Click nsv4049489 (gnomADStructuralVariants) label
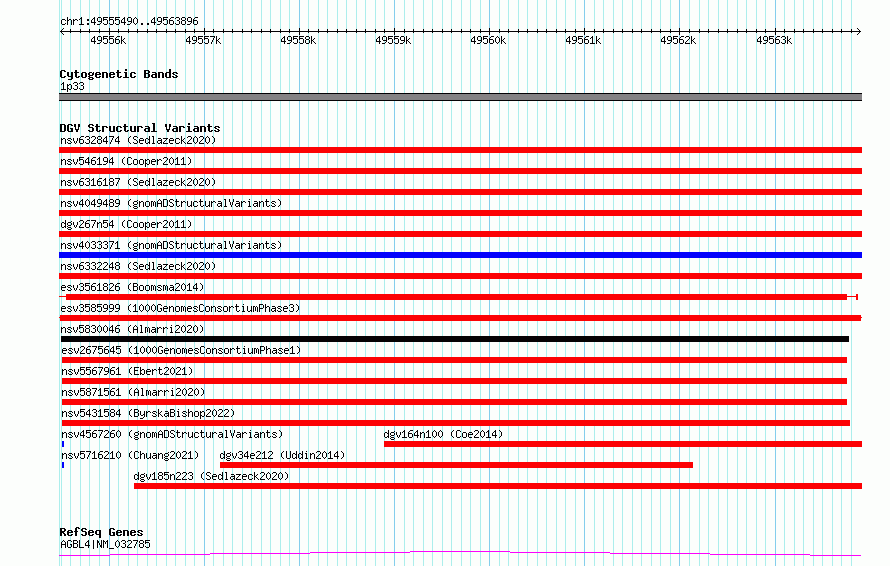 [x=171, y=203]
